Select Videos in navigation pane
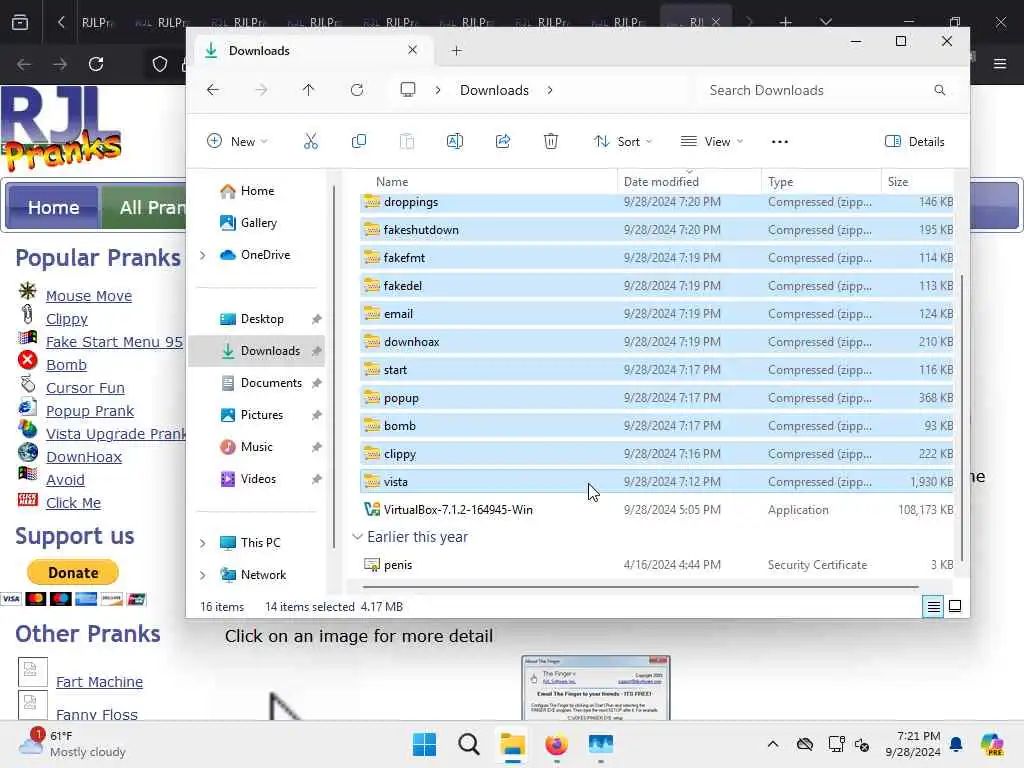This screenshot has height=768, width=1024. coord(258,479)
